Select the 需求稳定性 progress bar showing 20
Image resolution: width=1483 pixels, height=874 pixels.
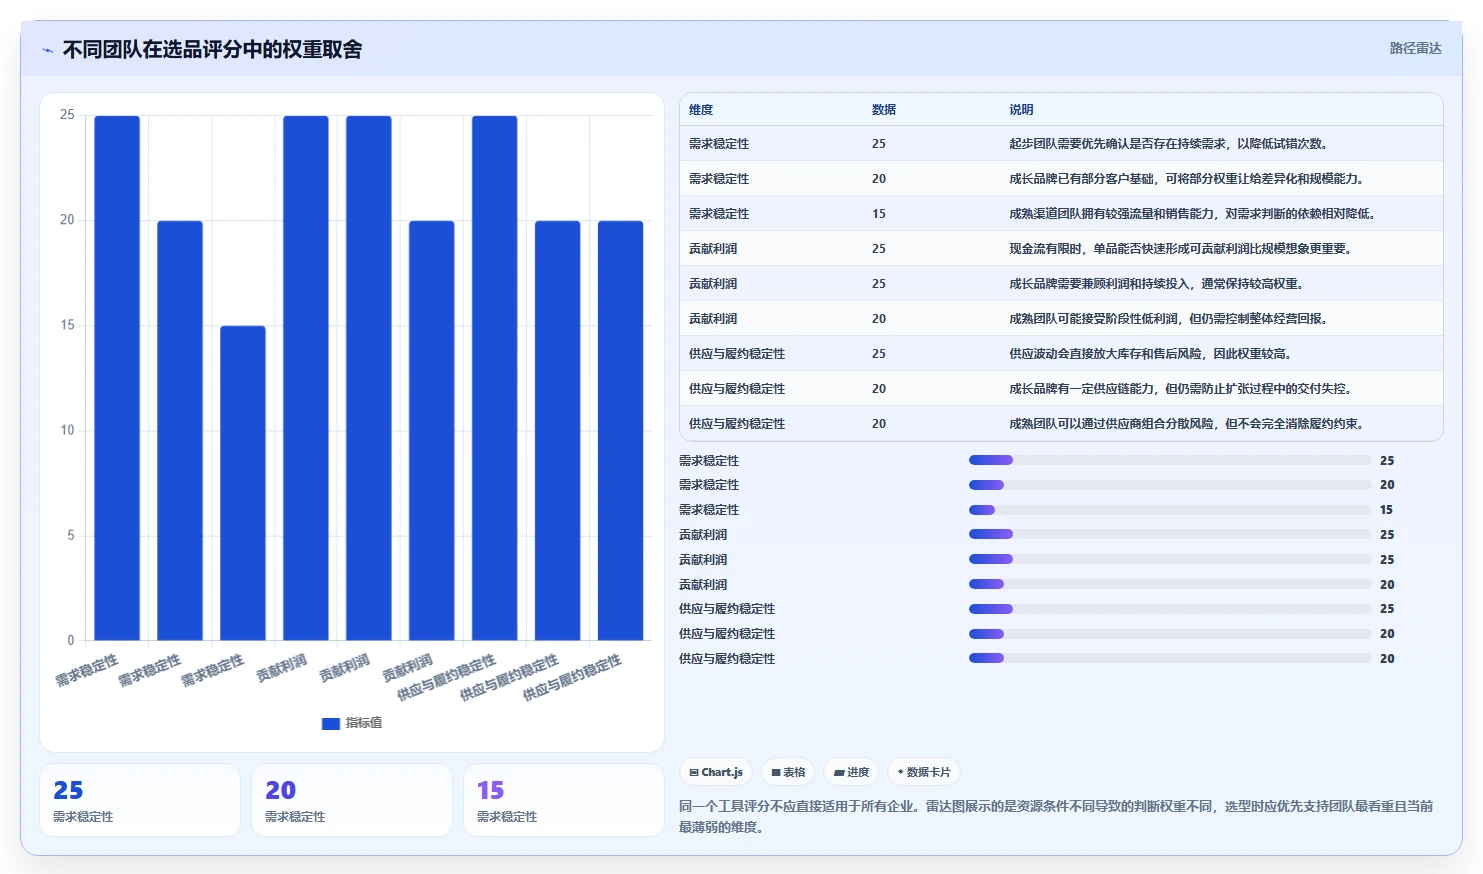click(1170, 485)
